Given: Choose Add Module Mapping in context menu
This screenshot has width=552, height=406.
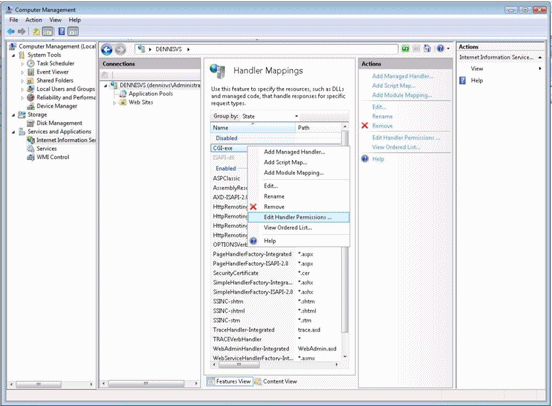Looking at the screenshot, I should tap(299, 173).
